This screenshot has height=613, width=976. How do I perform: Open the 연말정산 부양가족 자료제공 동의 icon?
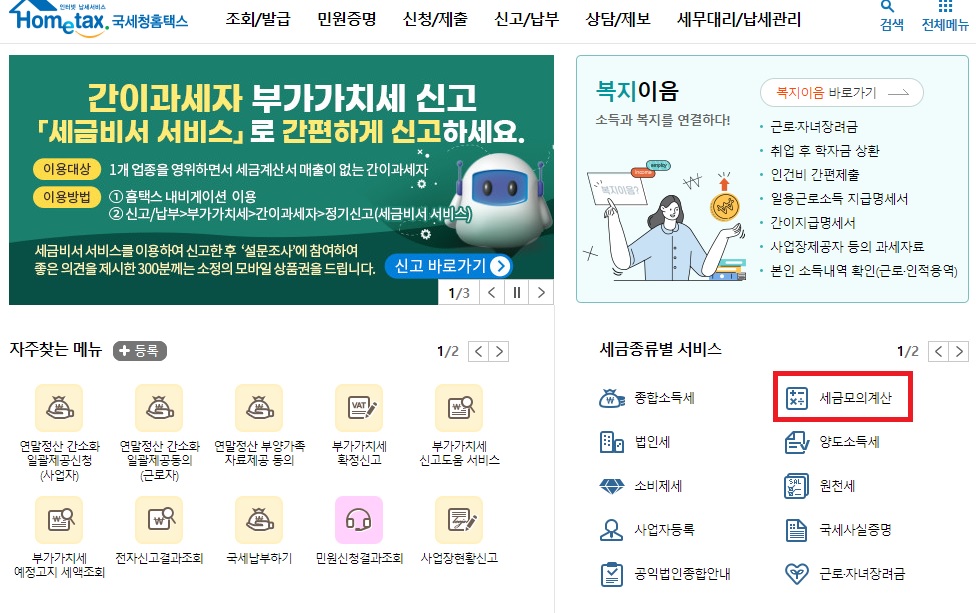[259, 408]
